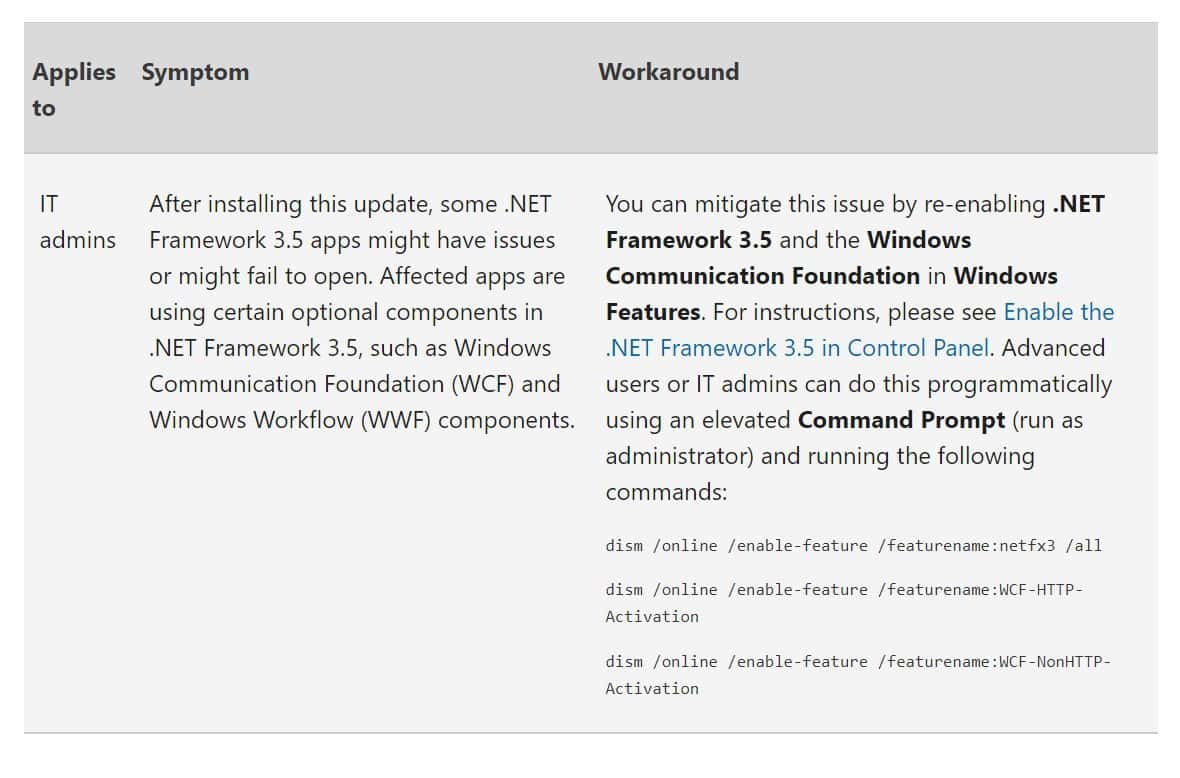This screenshot has height=778, width=1180.
Task: Click the 'You can mitigate this issue' sentence
Action: (x=826, y=204)
